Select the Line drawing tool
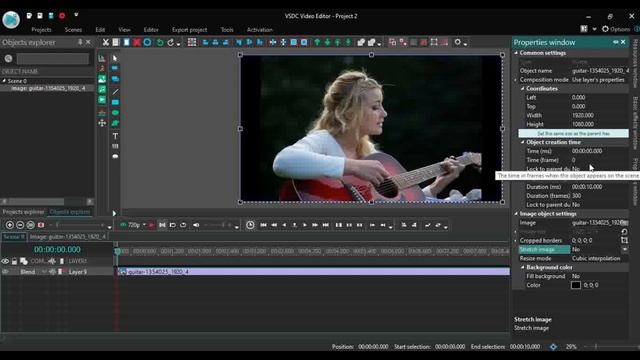640x360 pixels. point(116,91)
